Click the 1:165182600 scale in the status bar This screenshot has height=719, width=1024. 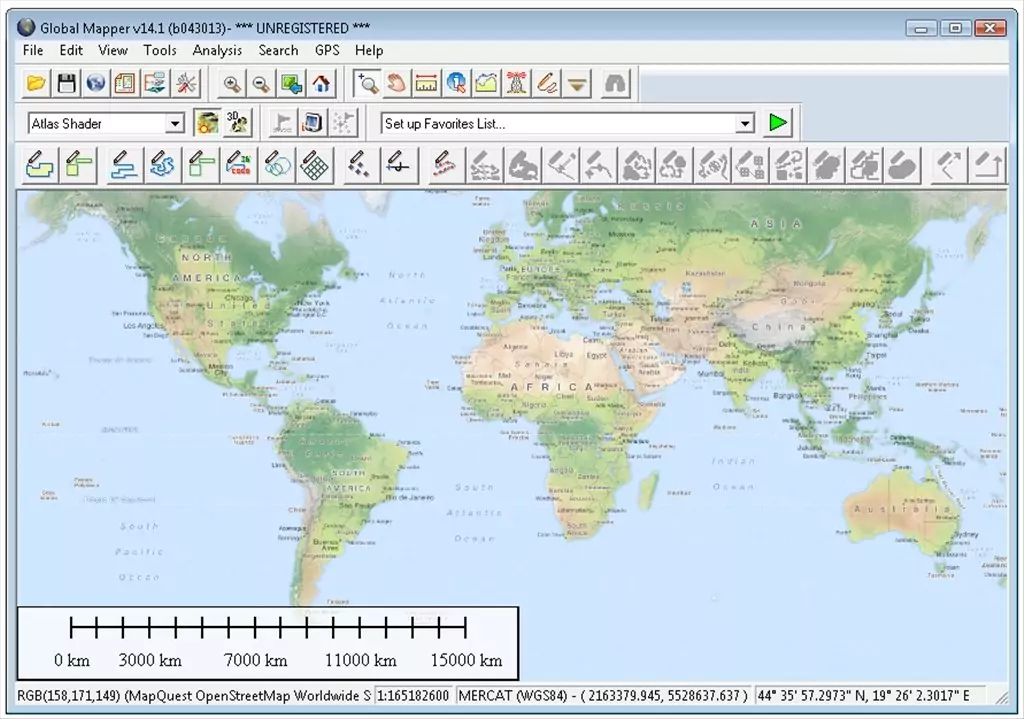pos(413,695)
